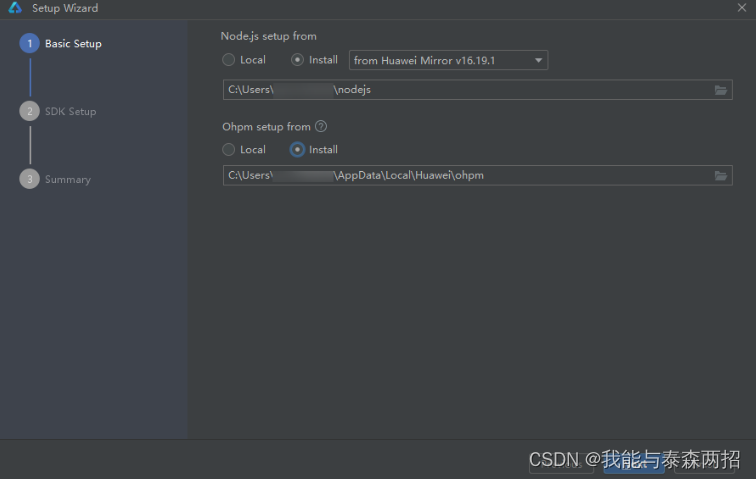Click the DevEco logo in title bar
The height and width of the screenshot is (479, 756).
(15, 8)
